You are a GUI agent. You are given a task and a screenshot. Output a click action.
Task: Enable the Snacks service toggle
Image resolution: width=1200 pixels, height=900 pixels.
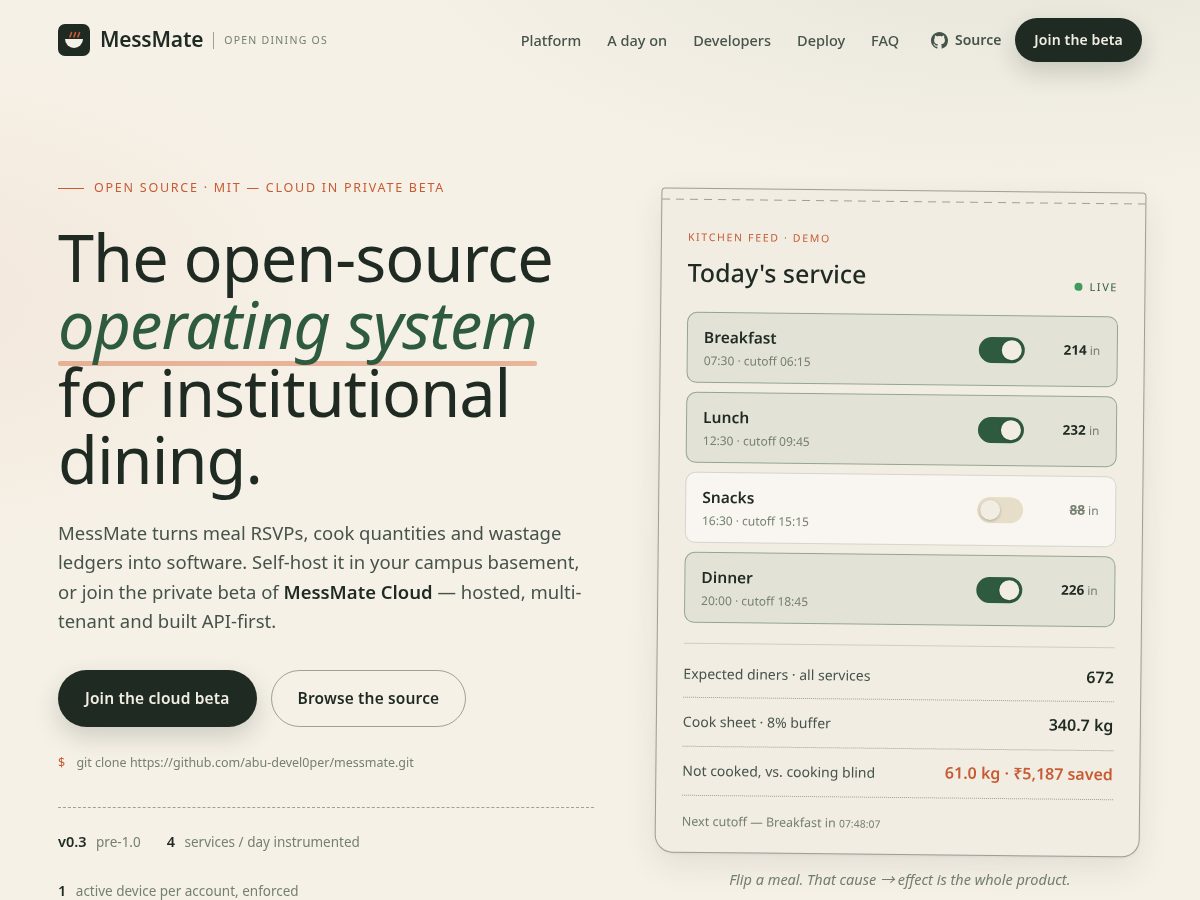(1000, 510)
